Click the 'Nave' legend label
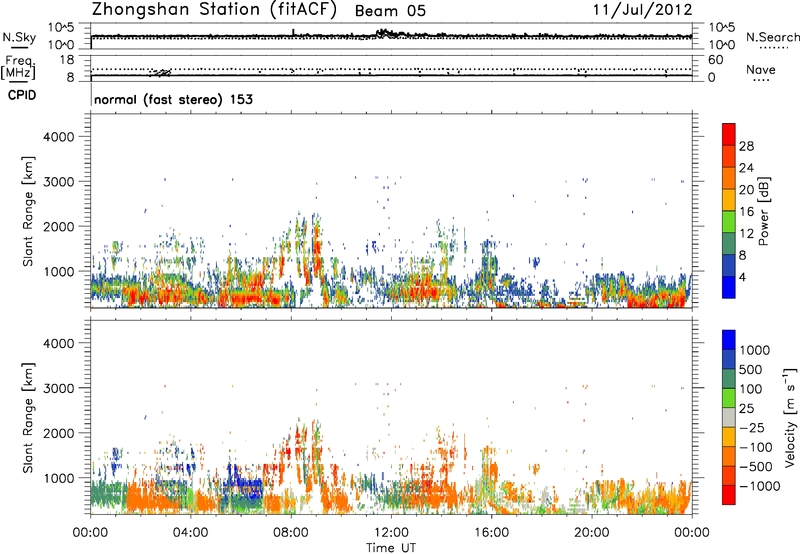 pyautogui.click(x=761, y=70)
